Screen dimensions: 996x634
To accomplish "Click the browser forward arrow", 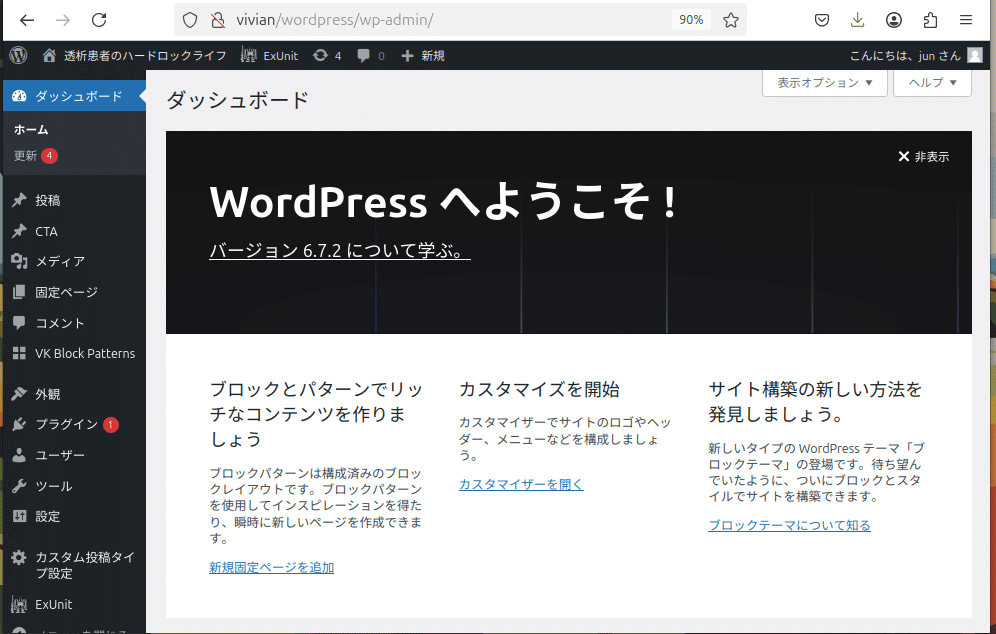I will point(63,20).
